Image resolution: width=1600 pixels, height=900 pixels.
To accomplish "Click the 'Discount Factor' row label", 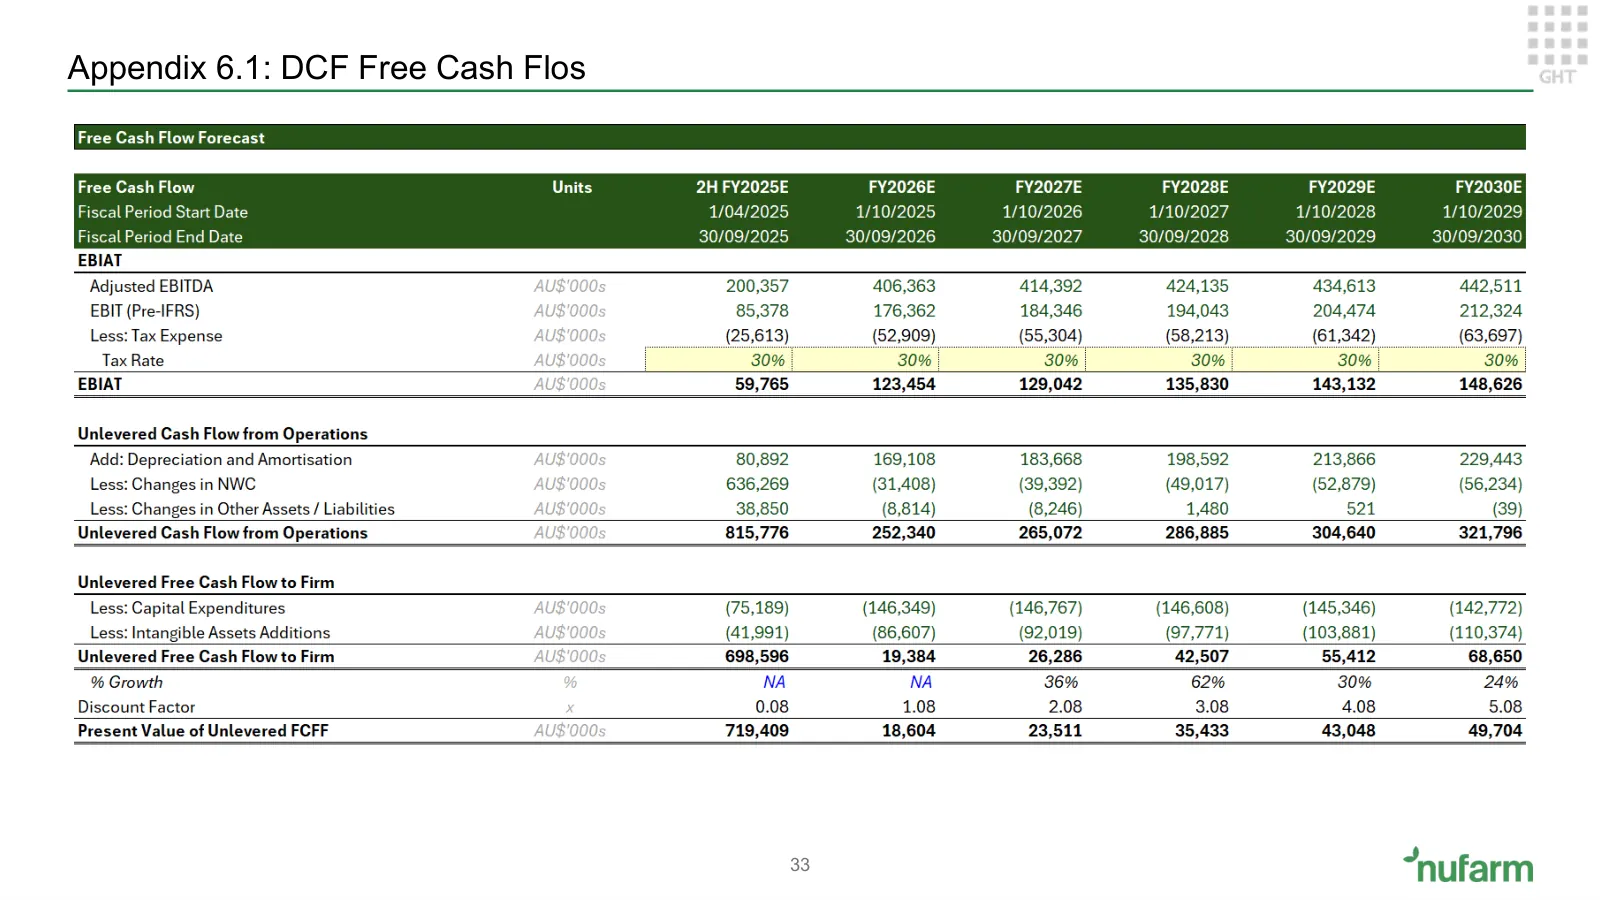I will (x=136, y=707).
